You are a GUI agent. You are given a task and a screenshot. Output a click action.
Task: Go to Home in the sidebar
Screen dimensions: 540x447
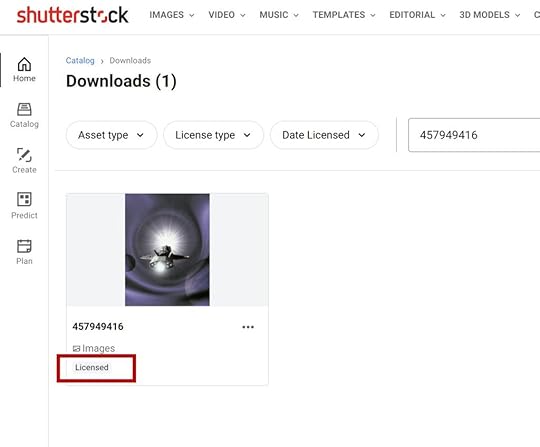point(24,70)
